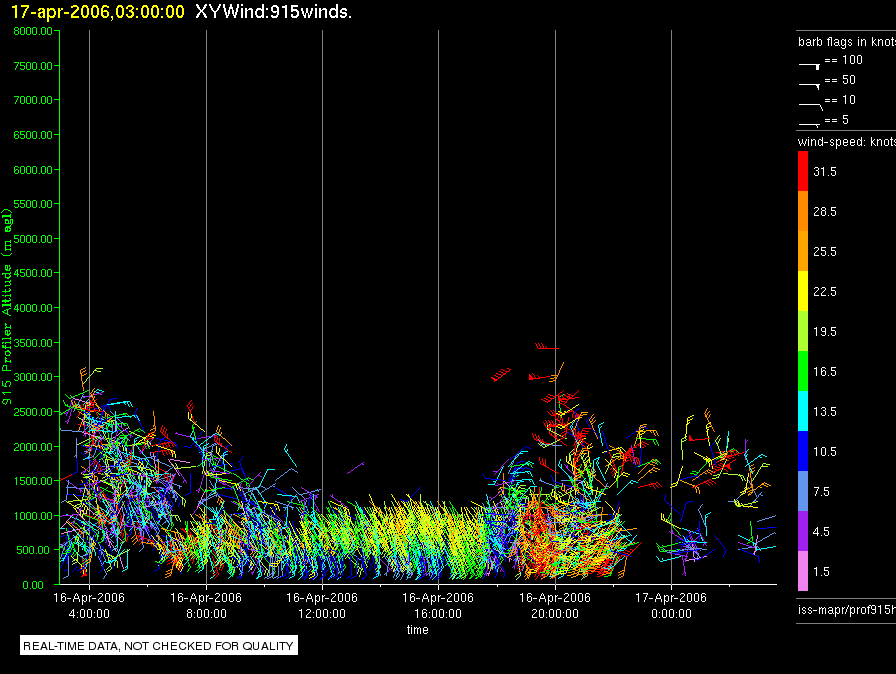Click the 16-Apr-2006 16:00:00 time tick label
The image size is (896, 674).
438,605
